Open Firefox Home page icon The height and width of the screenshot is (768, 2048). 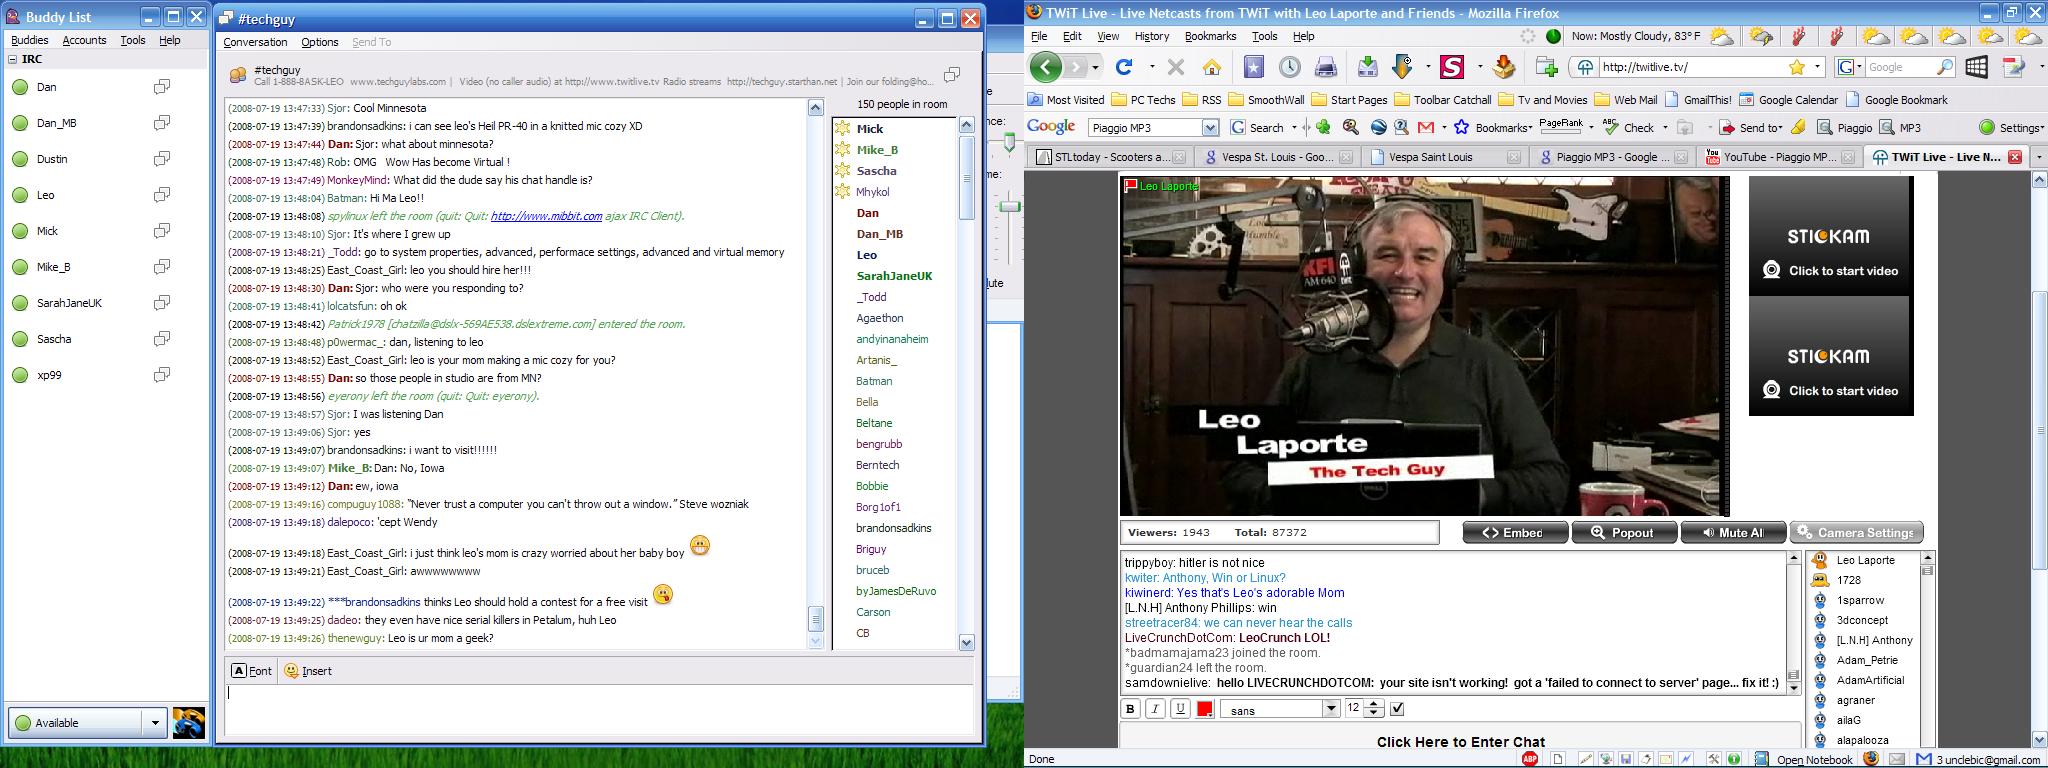[1212, 67]
